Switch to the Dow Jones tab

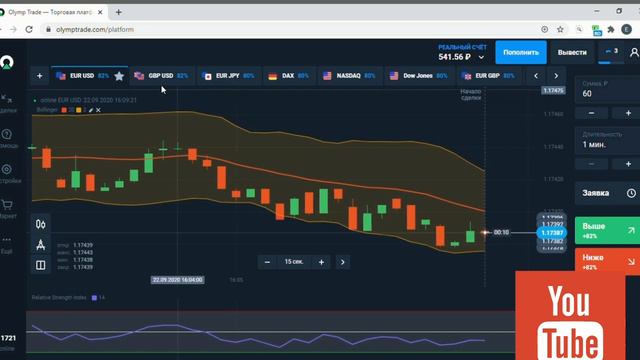point(419,76)
